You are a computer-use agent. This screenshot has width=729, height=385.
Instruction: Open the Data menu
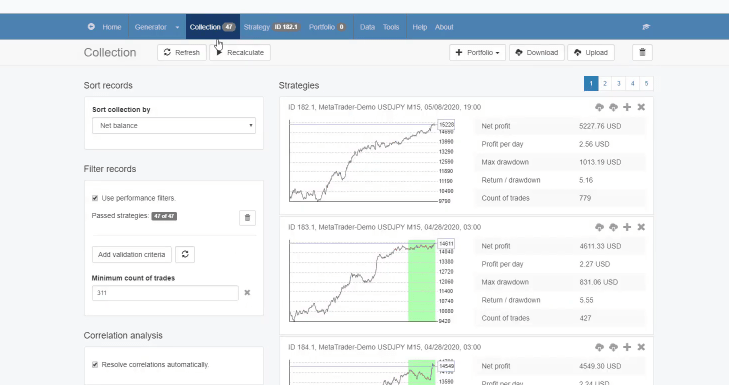click(x=367, y=27)
